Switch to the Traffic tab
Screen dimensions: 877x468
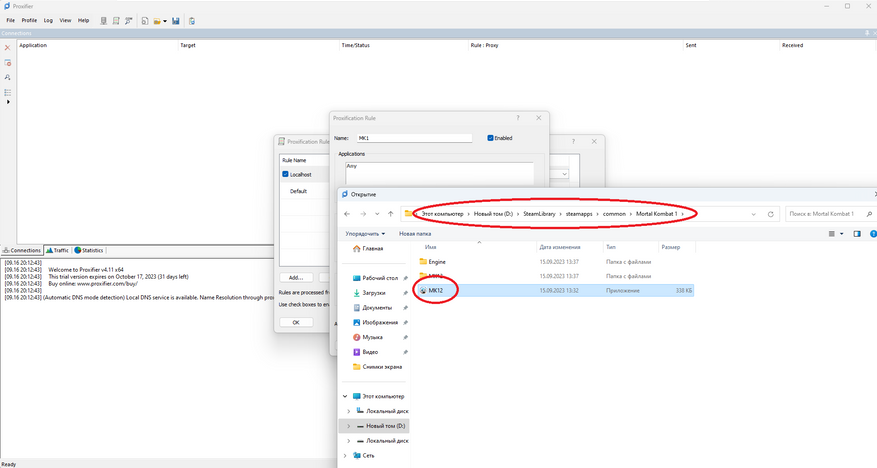tap(57, 250)
